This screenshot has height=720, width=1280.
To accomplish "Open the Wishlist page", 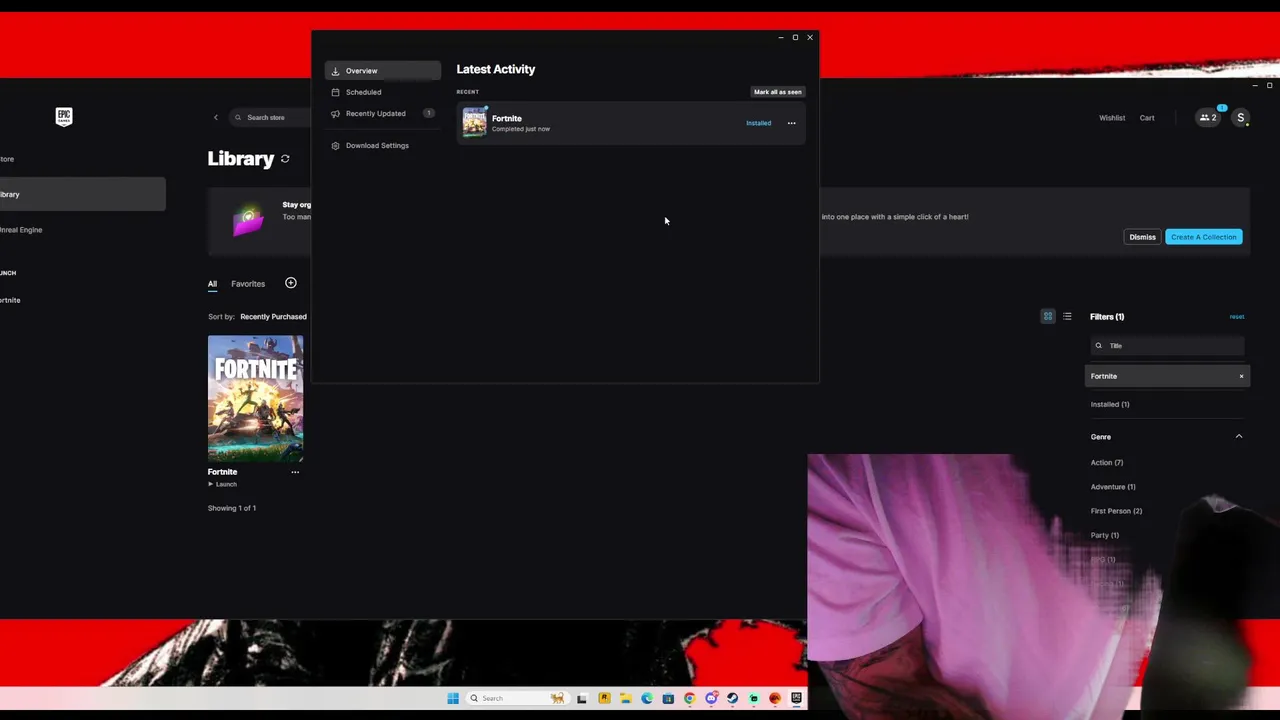I will pyautogui.click(x=1112, y=118).
